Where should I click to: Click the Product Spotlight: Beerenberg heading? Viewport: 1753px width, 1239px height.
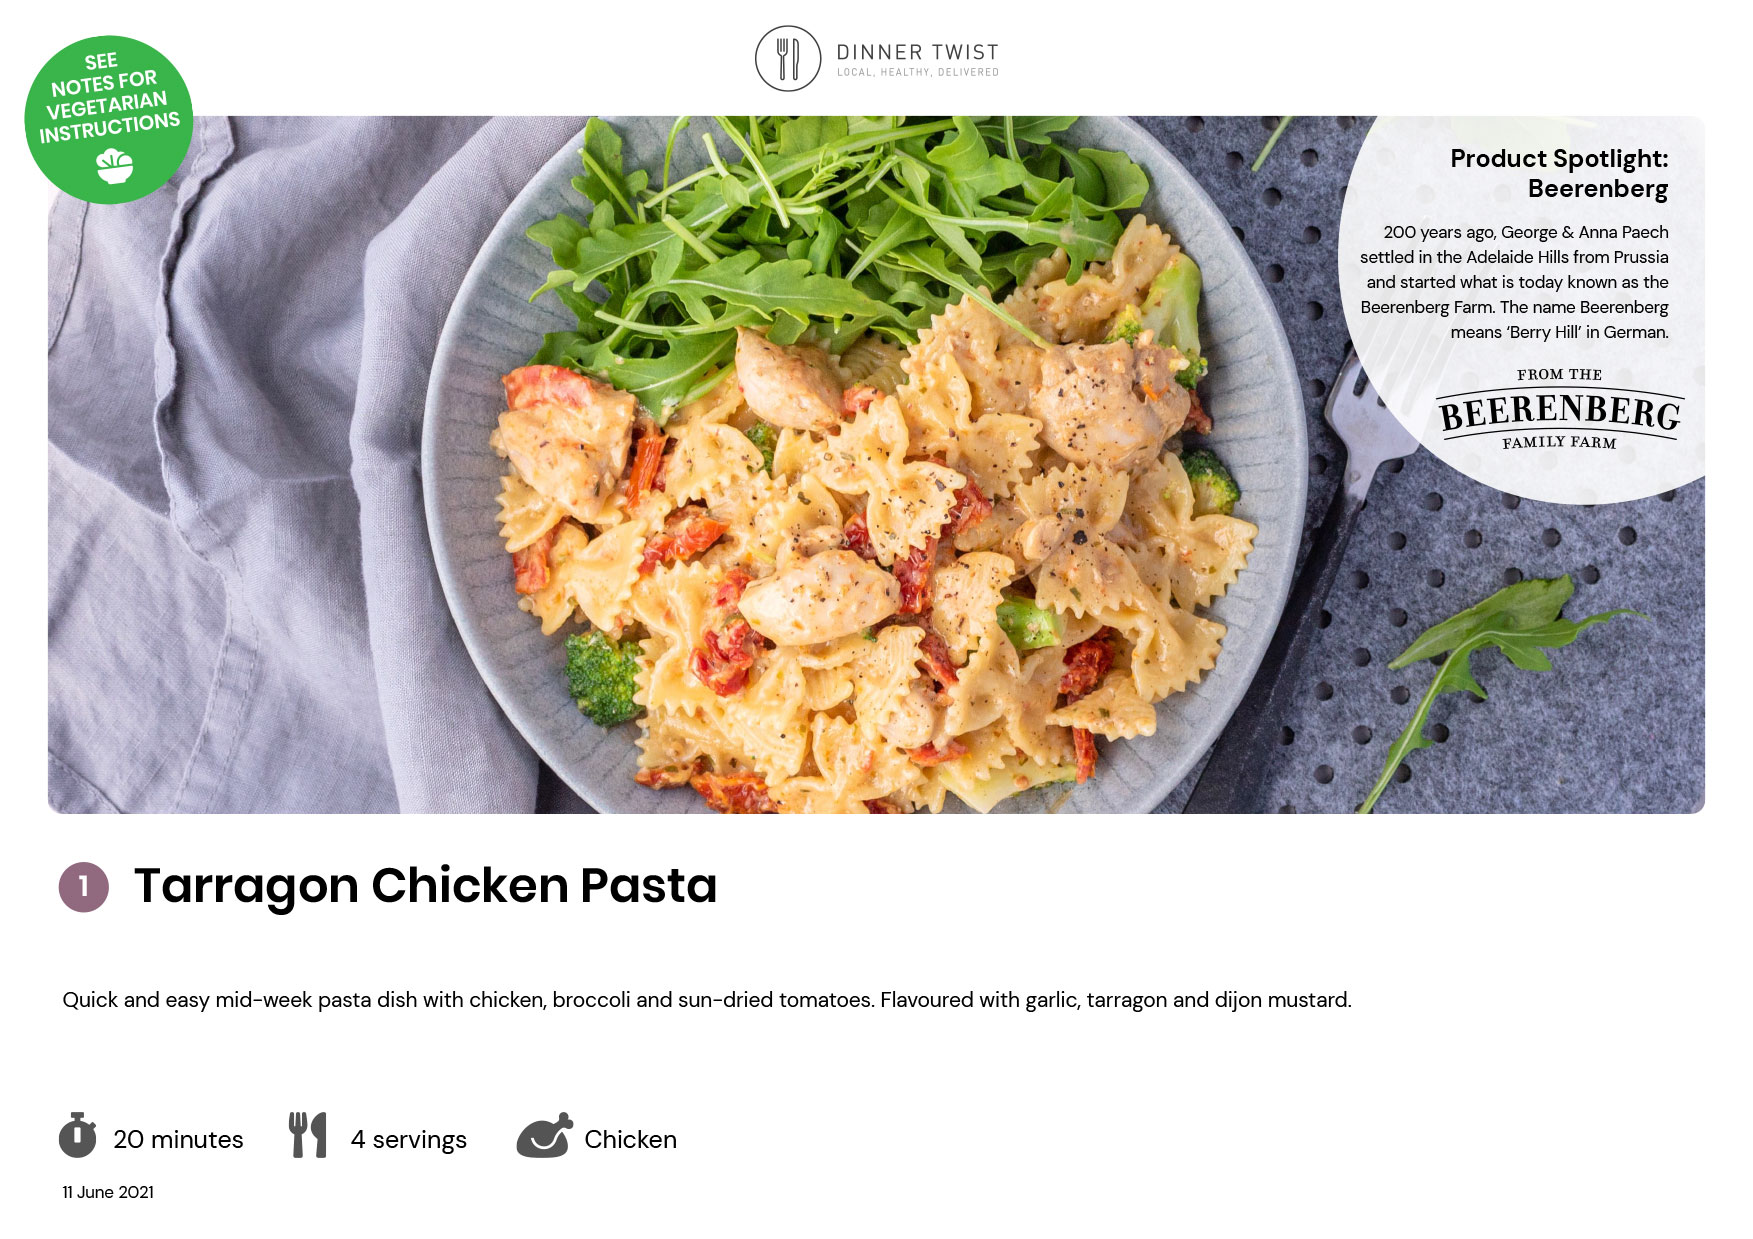tap(1559, 173)
